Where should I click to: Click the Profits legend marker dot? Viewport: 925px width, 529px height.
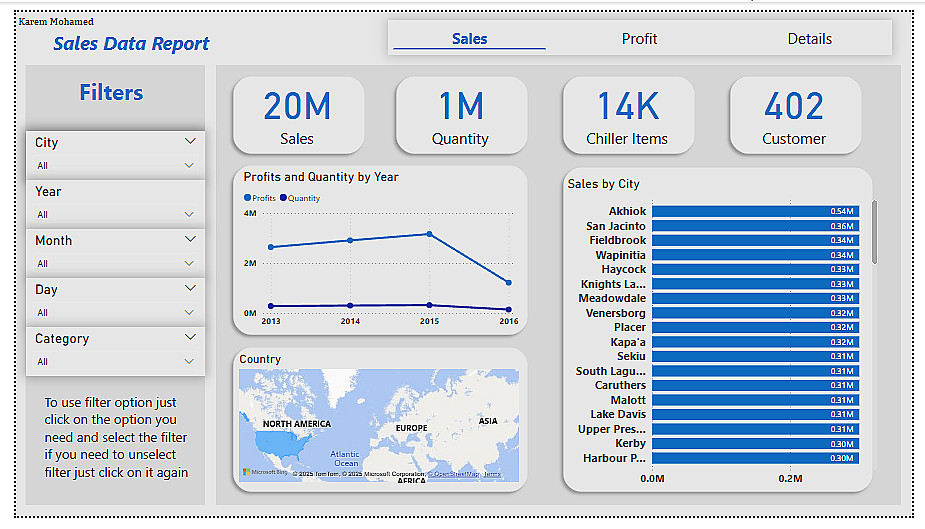tap(247, 198)
